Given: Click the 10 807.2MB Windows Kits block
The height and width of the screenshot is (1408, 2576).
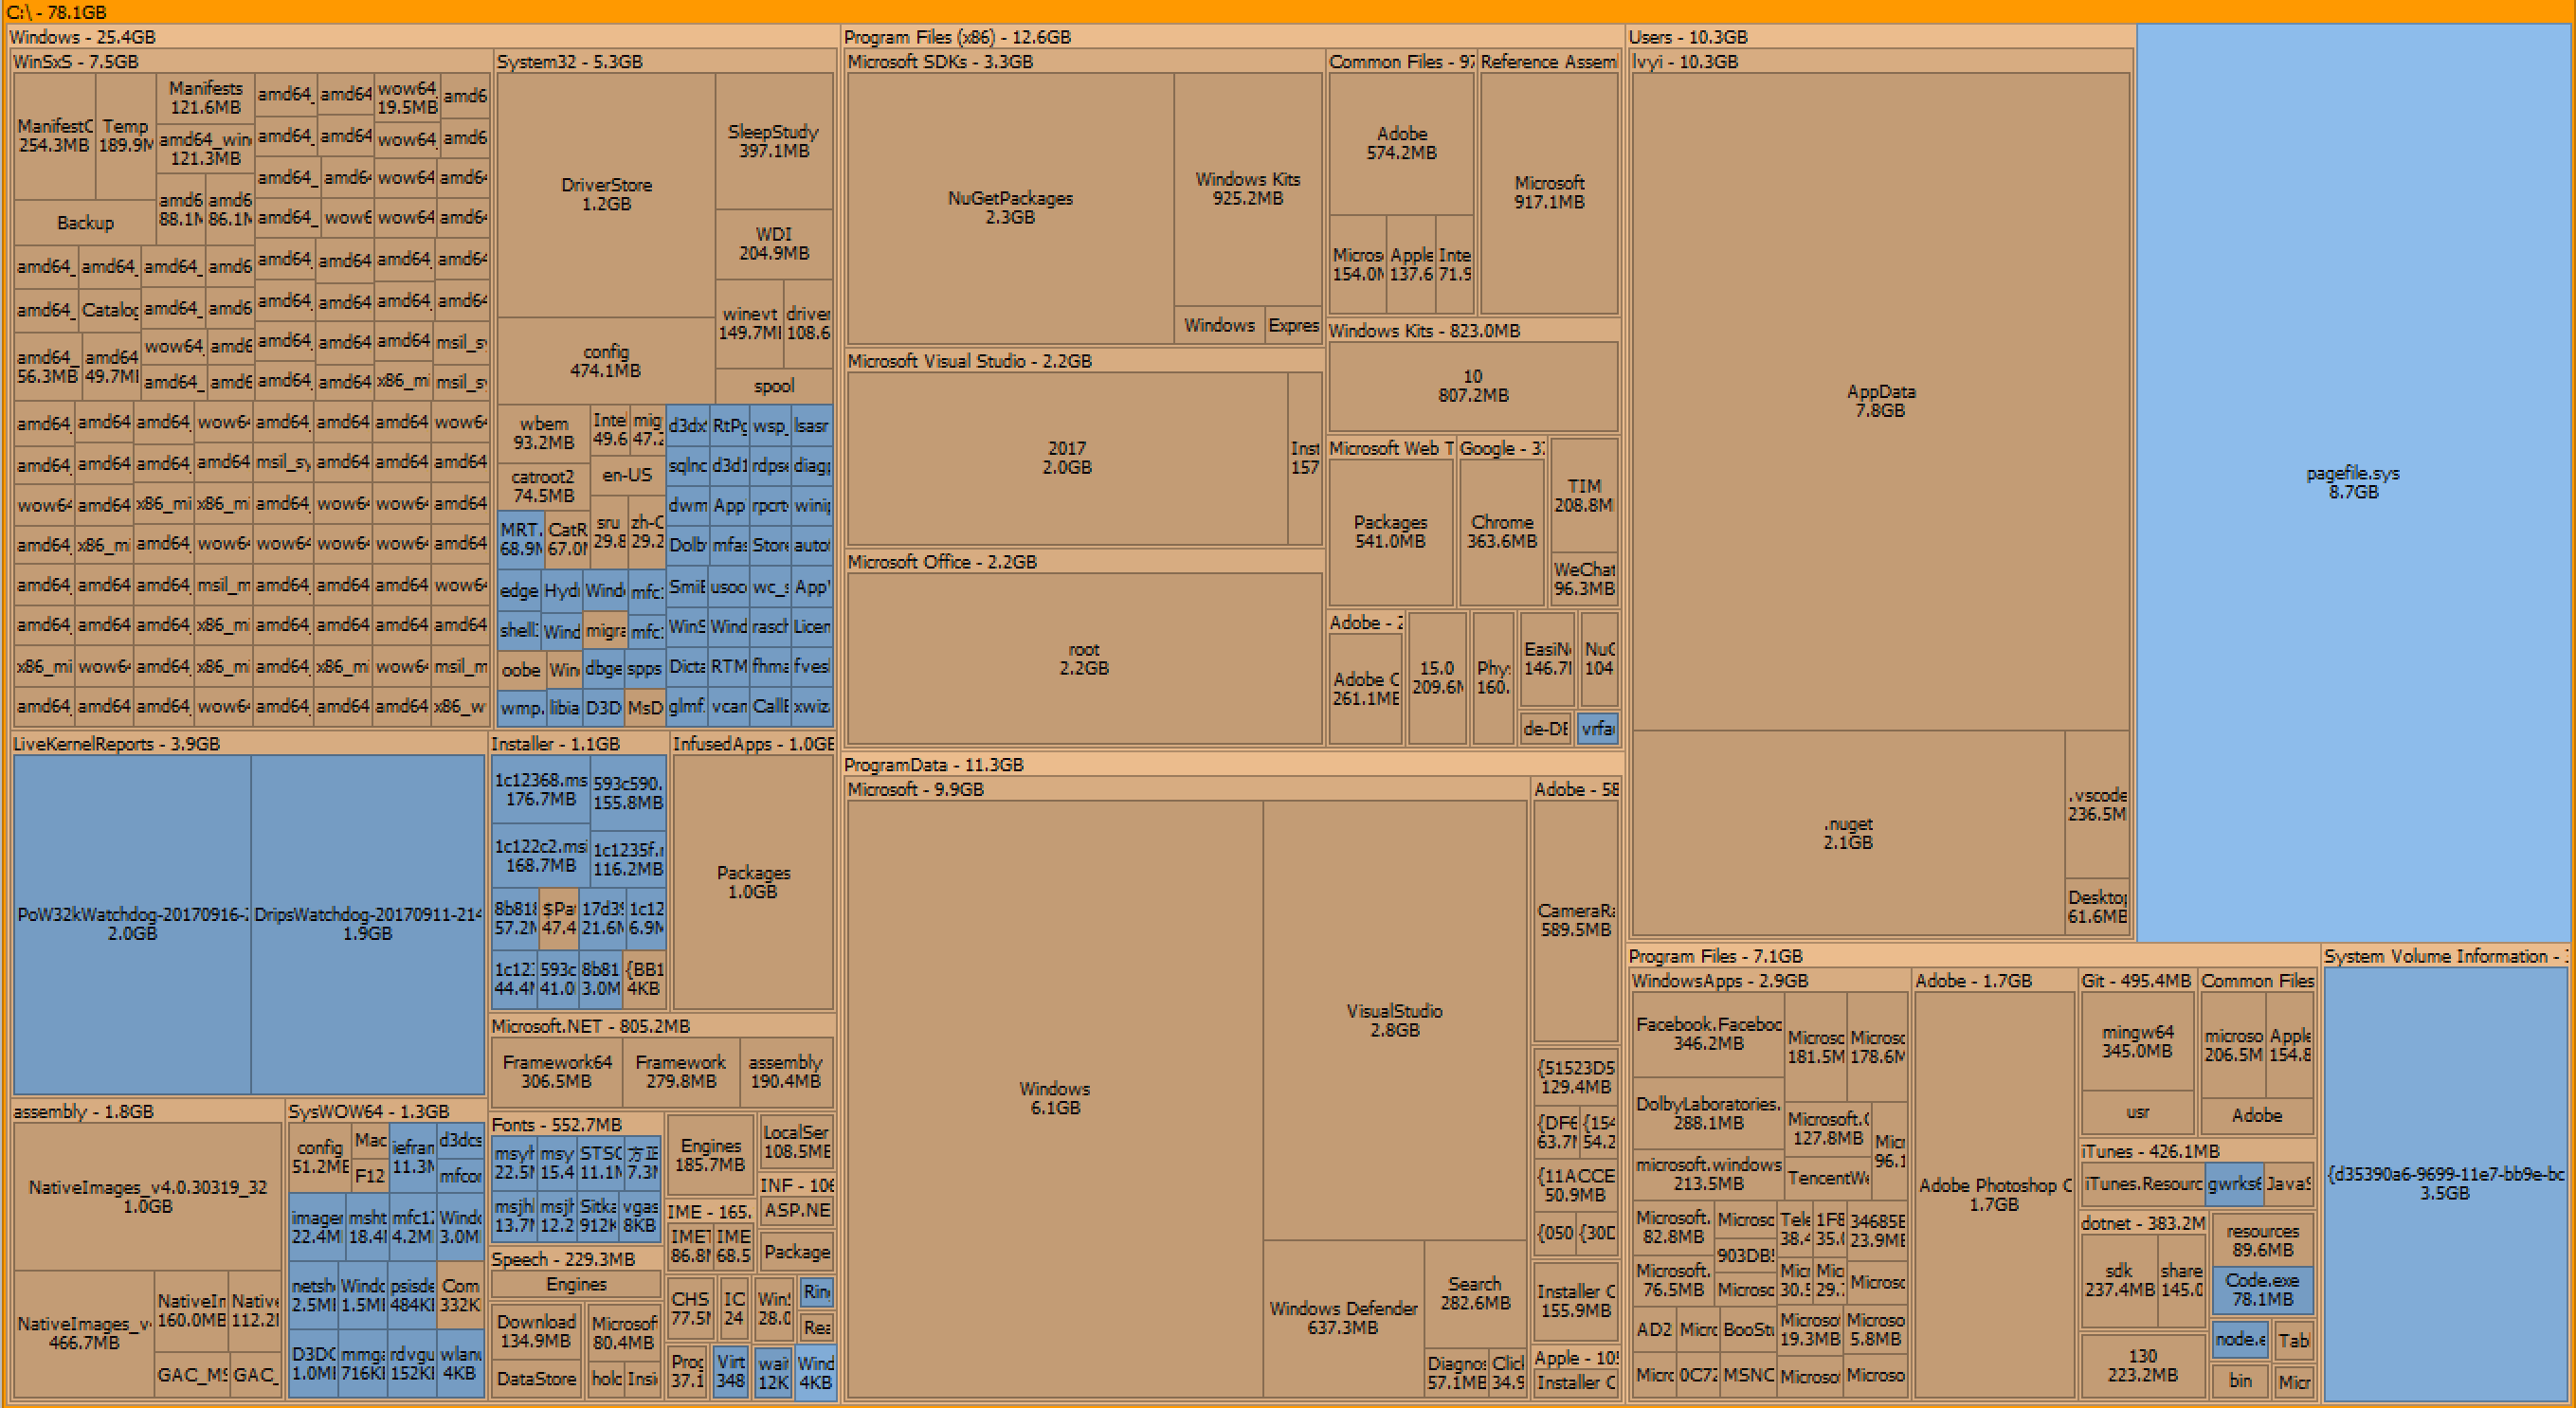Looking at the screenshot, I should [x=1473, y=386].
